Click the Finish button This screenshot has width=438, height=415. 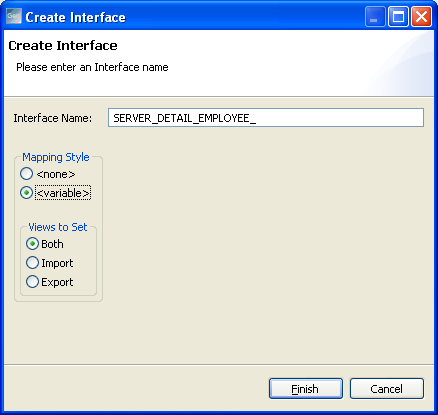click(306, 388)
